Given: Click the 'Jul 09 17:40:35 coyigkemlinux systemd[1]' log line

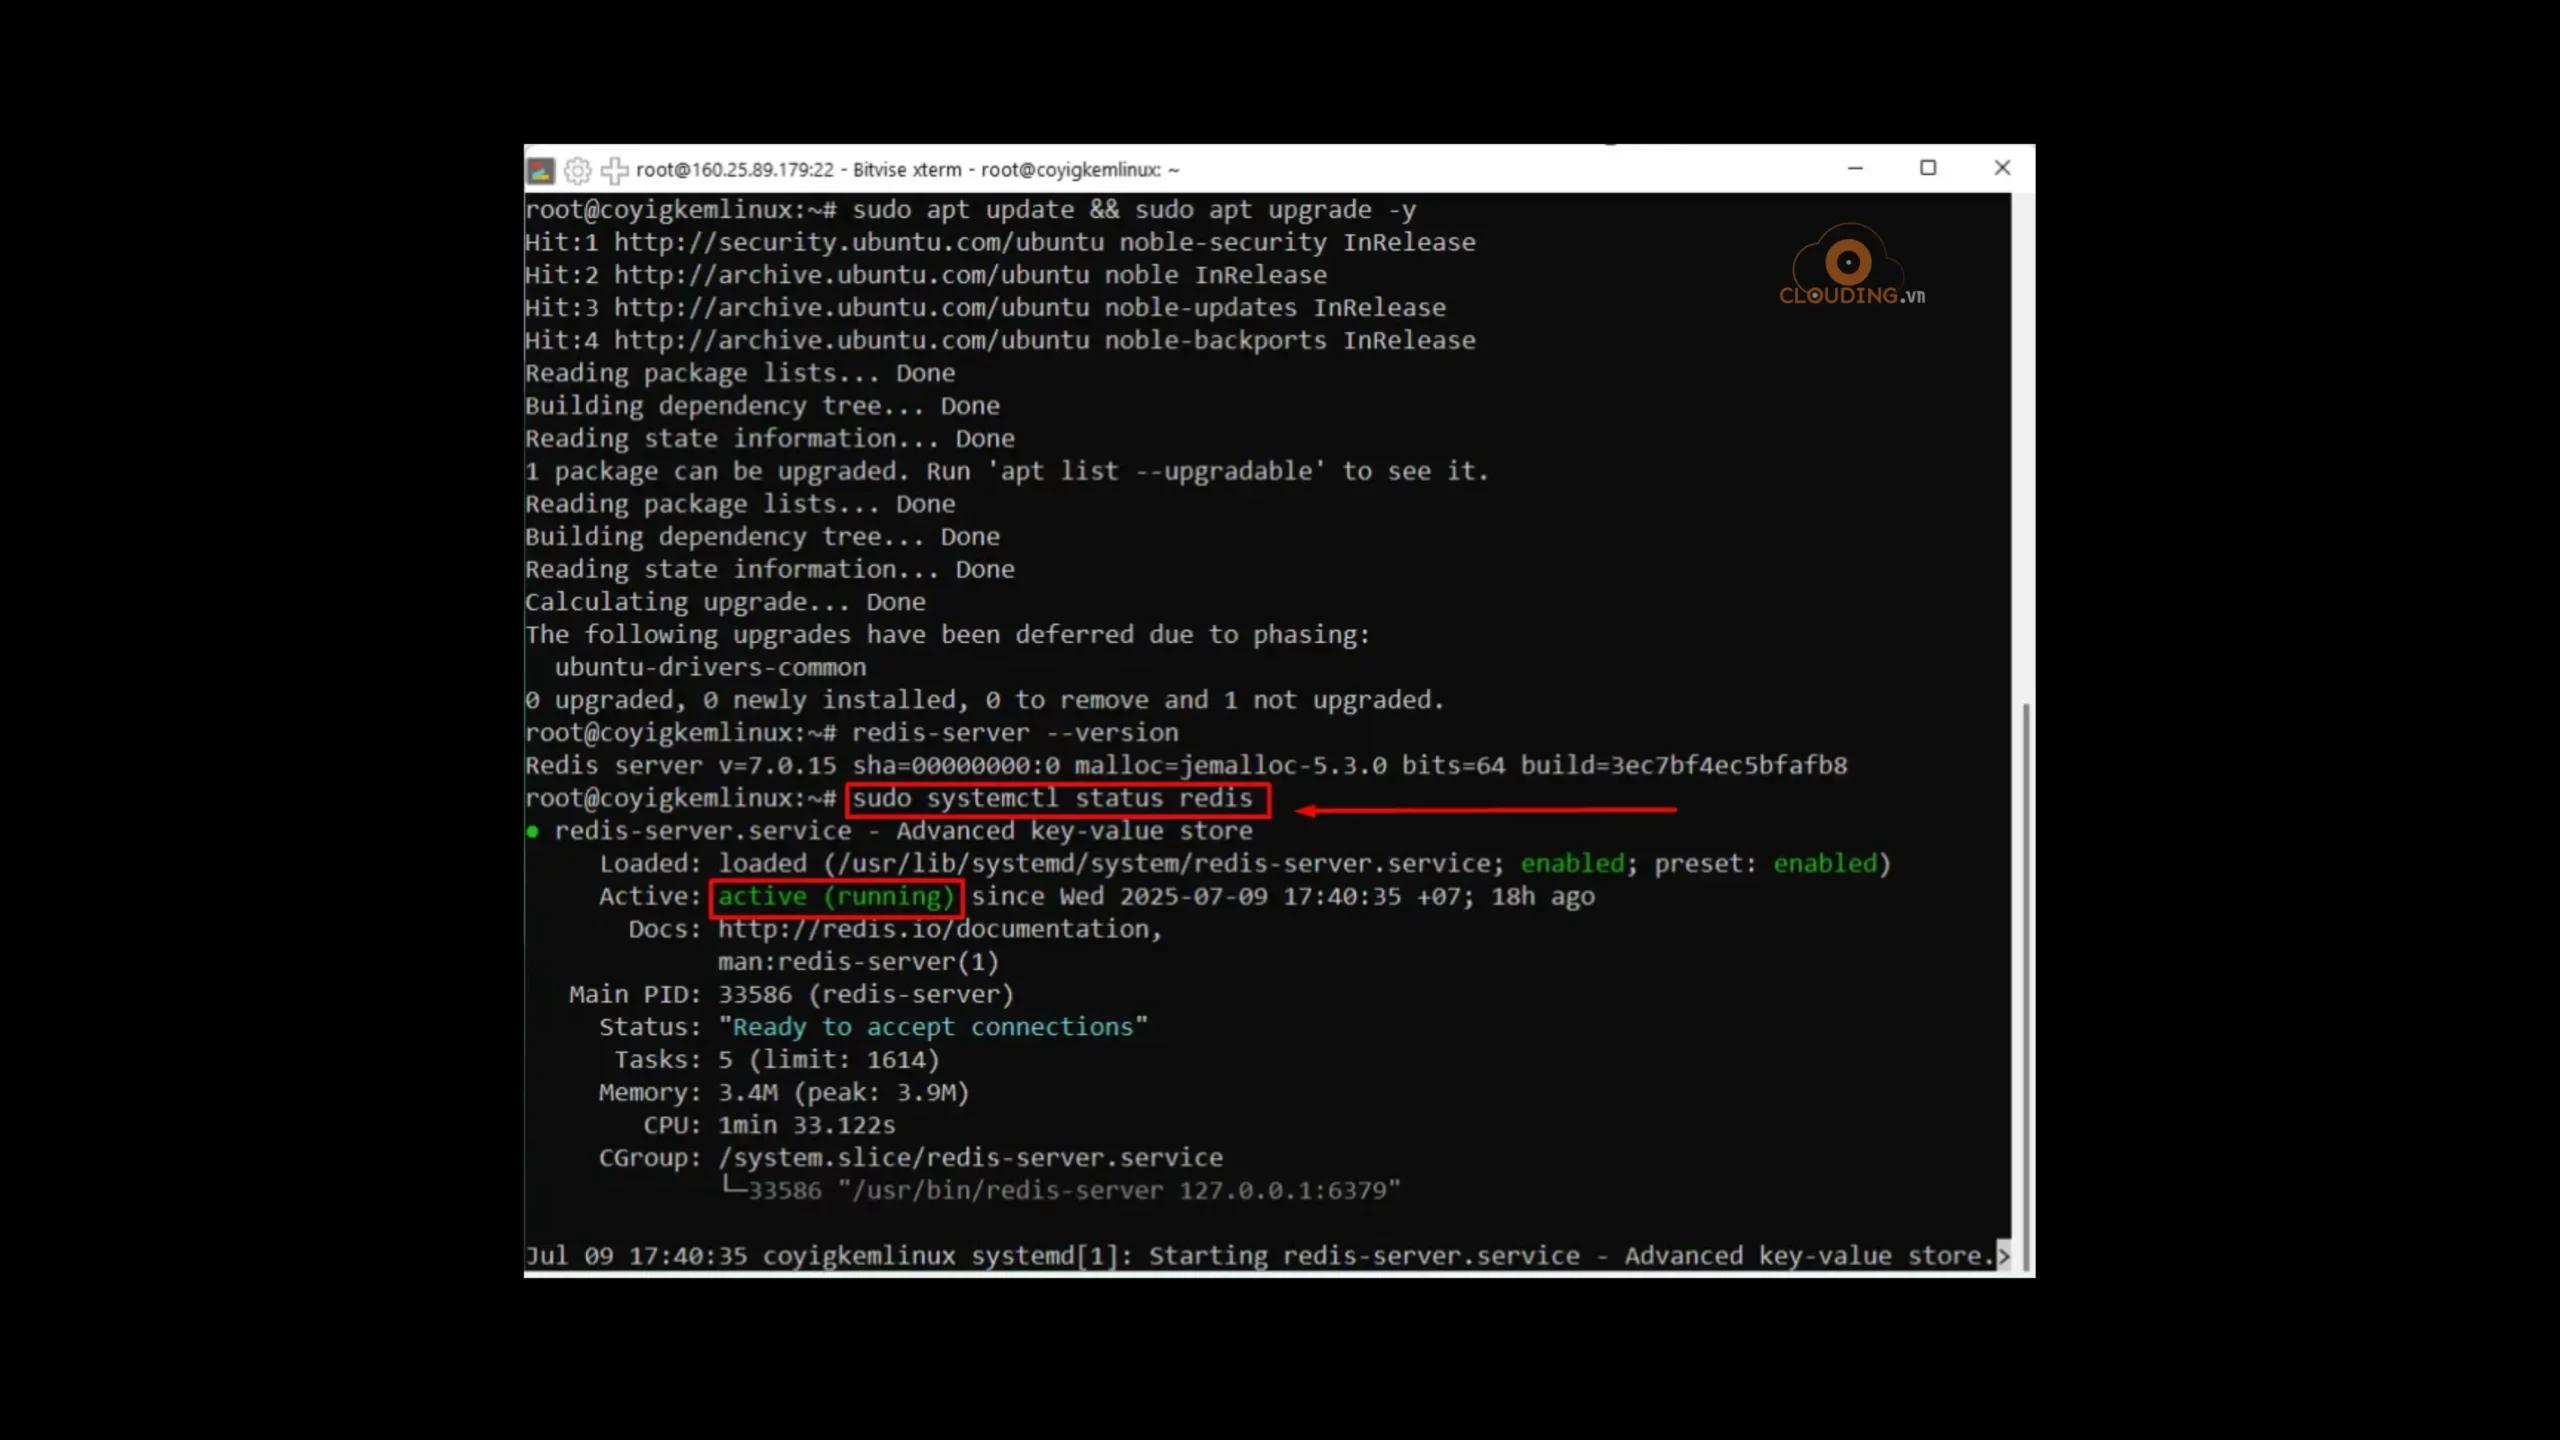Looking at the screenshot, I should 1260,1256.
